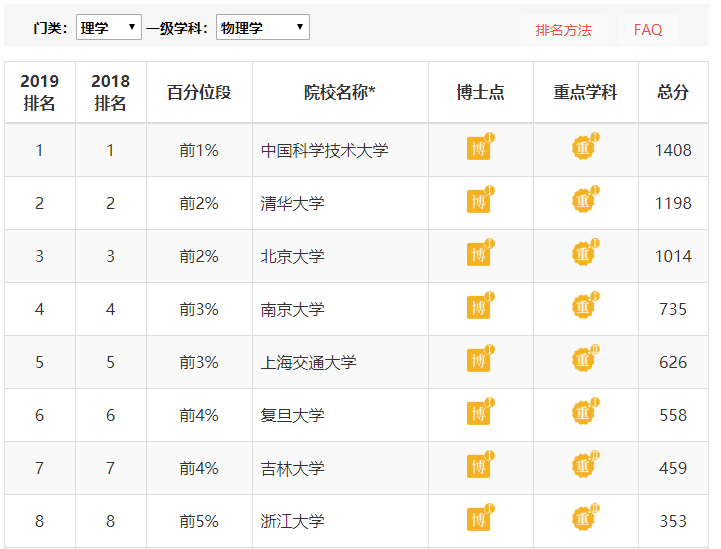Click the 博士点 badge icon for 中国科学技术大学

(480, 147)
